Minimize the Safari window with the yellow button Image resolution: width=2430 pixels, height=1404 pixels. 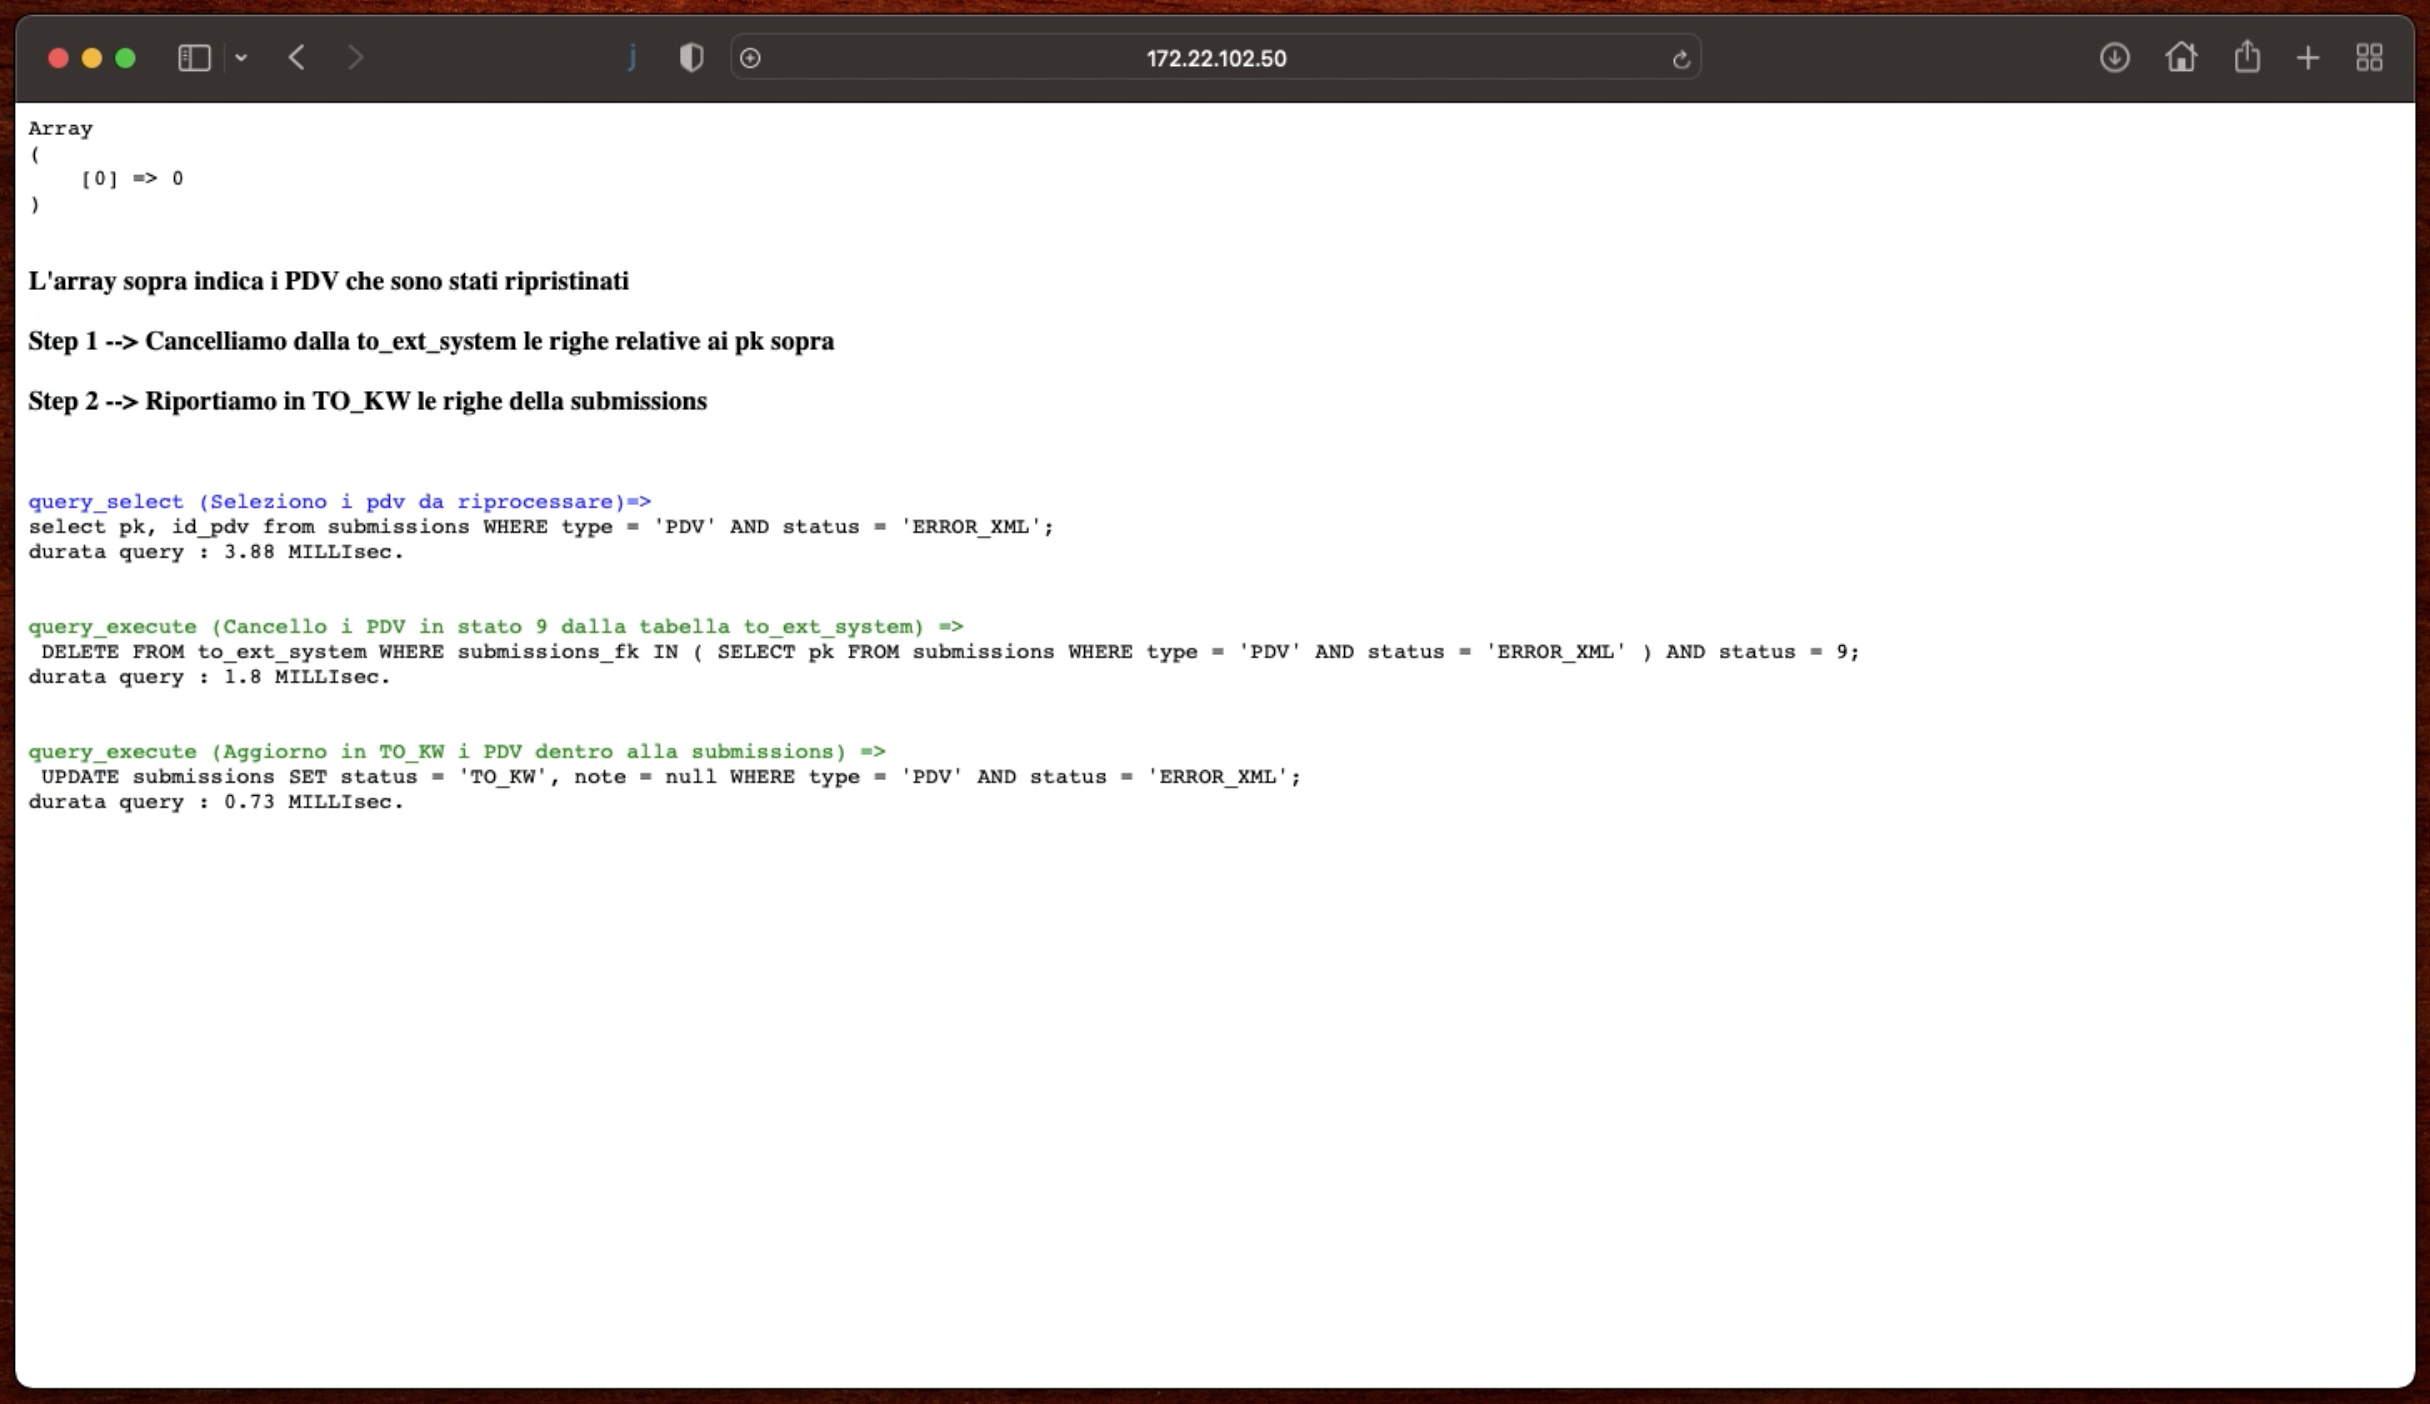click(92, 58)
